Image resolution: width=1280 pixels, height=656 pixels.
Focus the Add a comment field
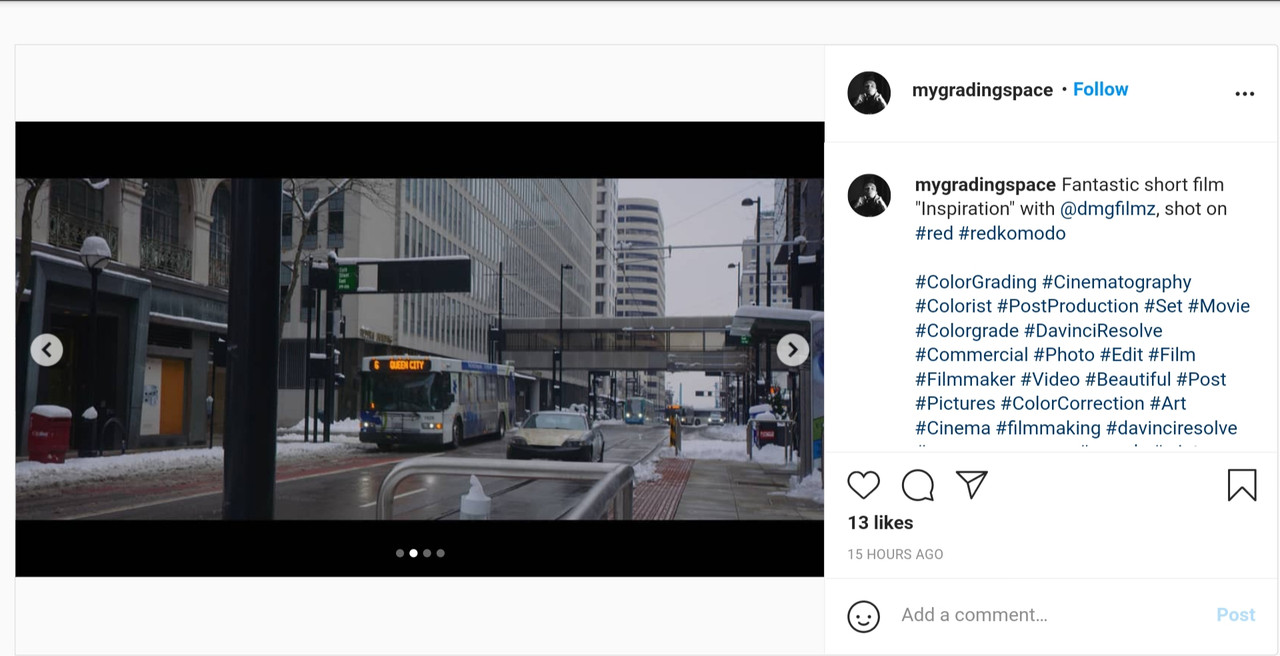click(x=1050, y=615)
